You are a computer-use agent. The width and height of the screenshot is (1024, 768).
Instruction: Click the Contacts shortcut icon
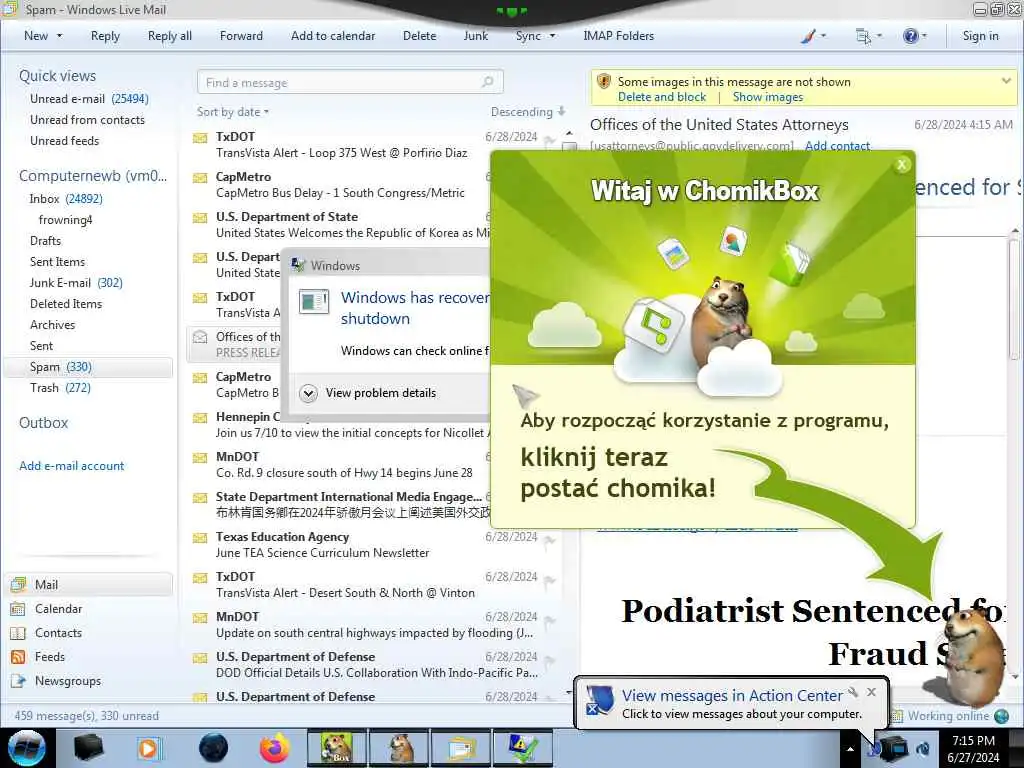pyautogui.click(x=18, y=633)
